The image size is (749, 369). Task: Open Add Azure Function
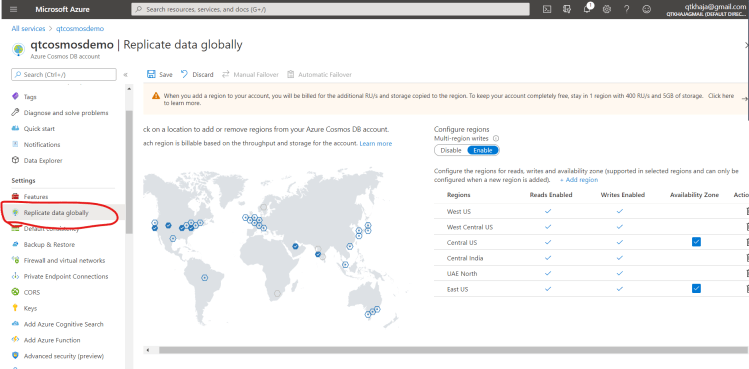pyautogui.click(x=52, y=340)
